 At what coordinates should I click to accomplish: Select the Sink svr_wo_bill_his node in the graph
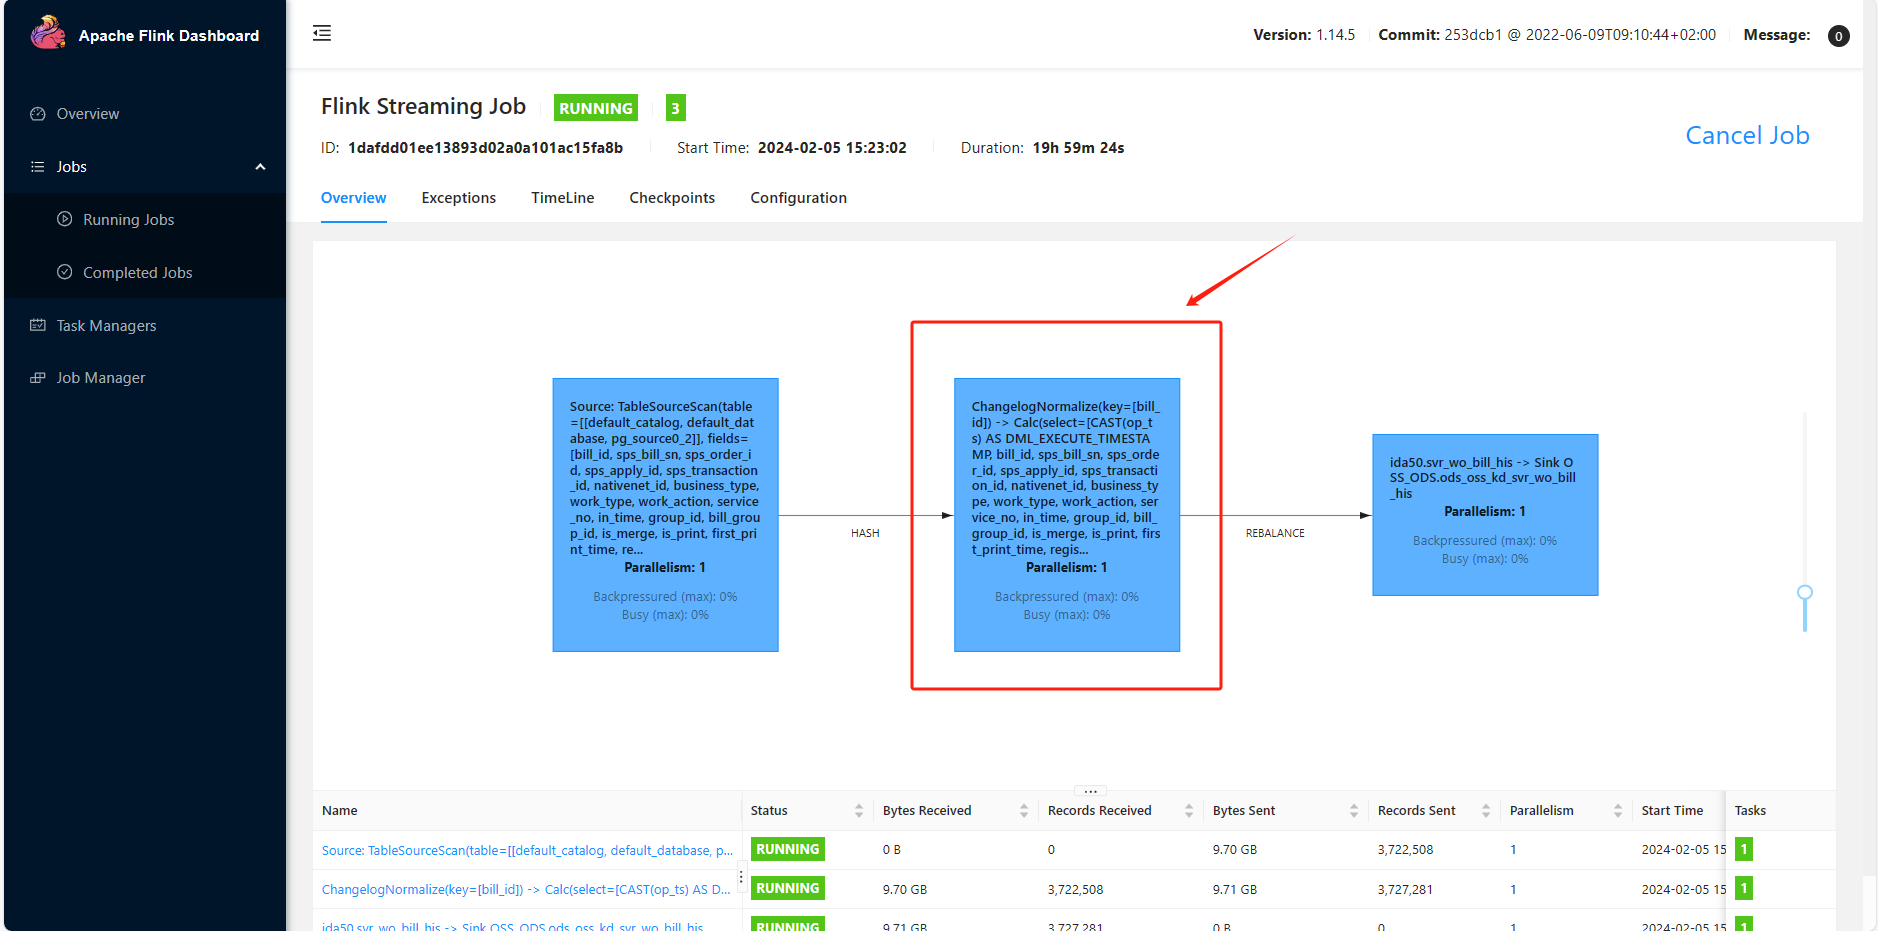pyautogui.click(x=1485, y=515)
